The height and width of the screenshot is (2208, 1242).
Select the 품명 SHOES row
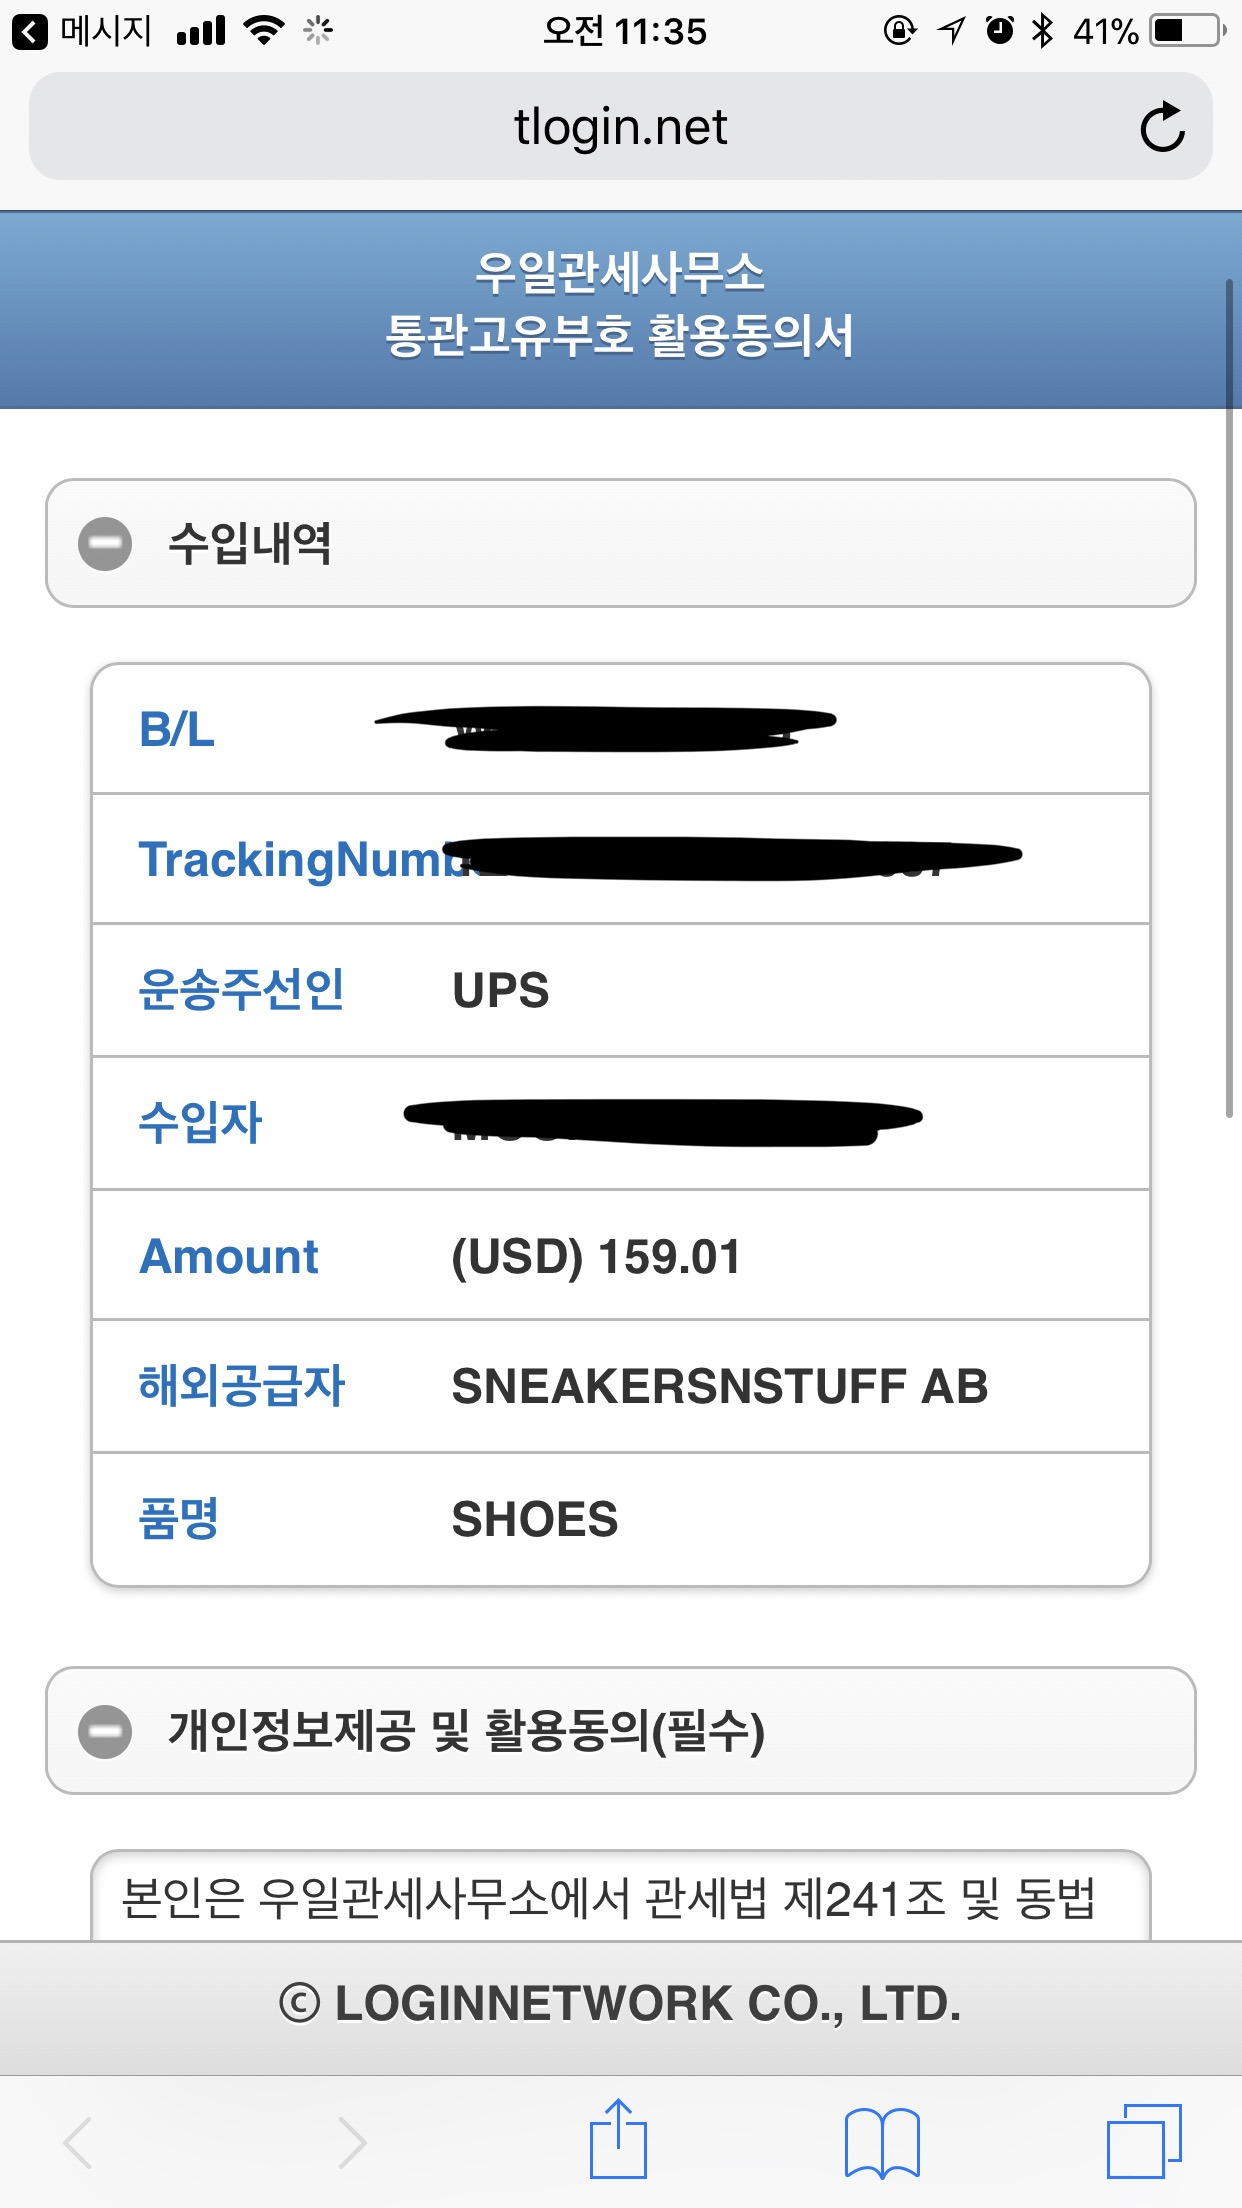[620, 1519]
